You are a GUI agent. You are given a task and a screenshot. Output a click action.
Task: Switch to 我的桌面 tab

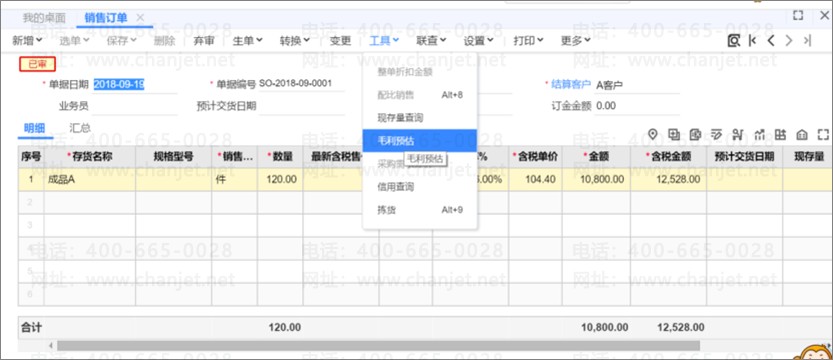click(x=44, y=18)
